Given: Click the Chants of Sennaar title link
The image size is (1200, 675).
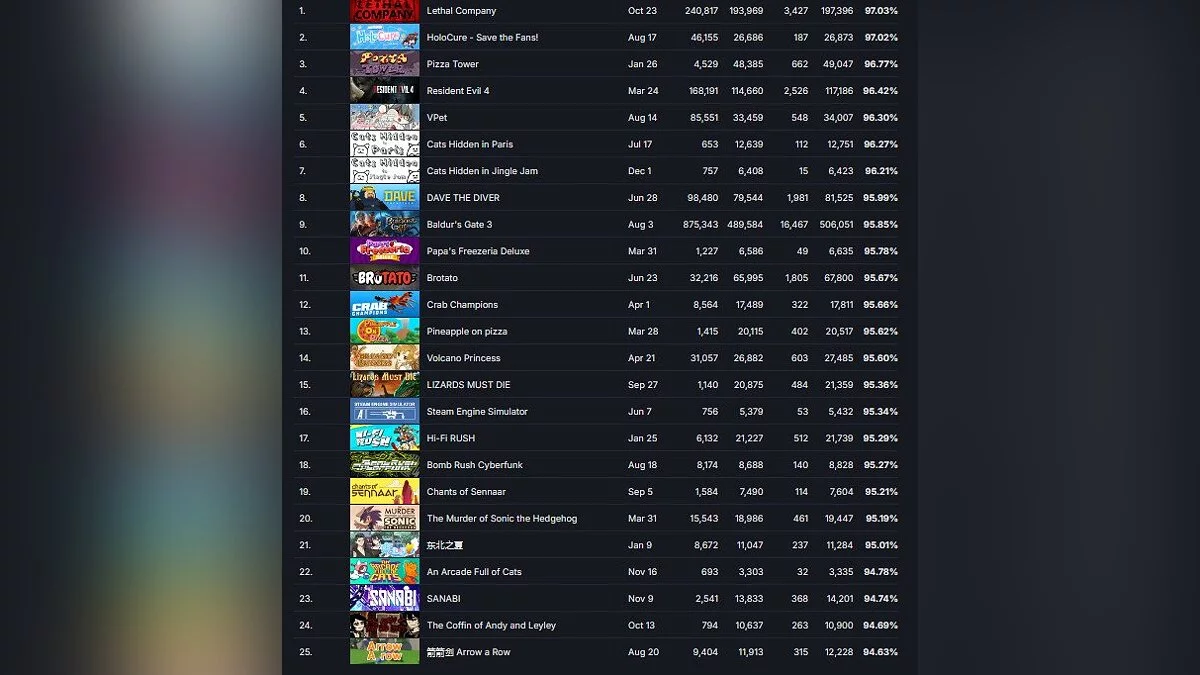Looking at the screenshot, I should click(x=466, y=491).
